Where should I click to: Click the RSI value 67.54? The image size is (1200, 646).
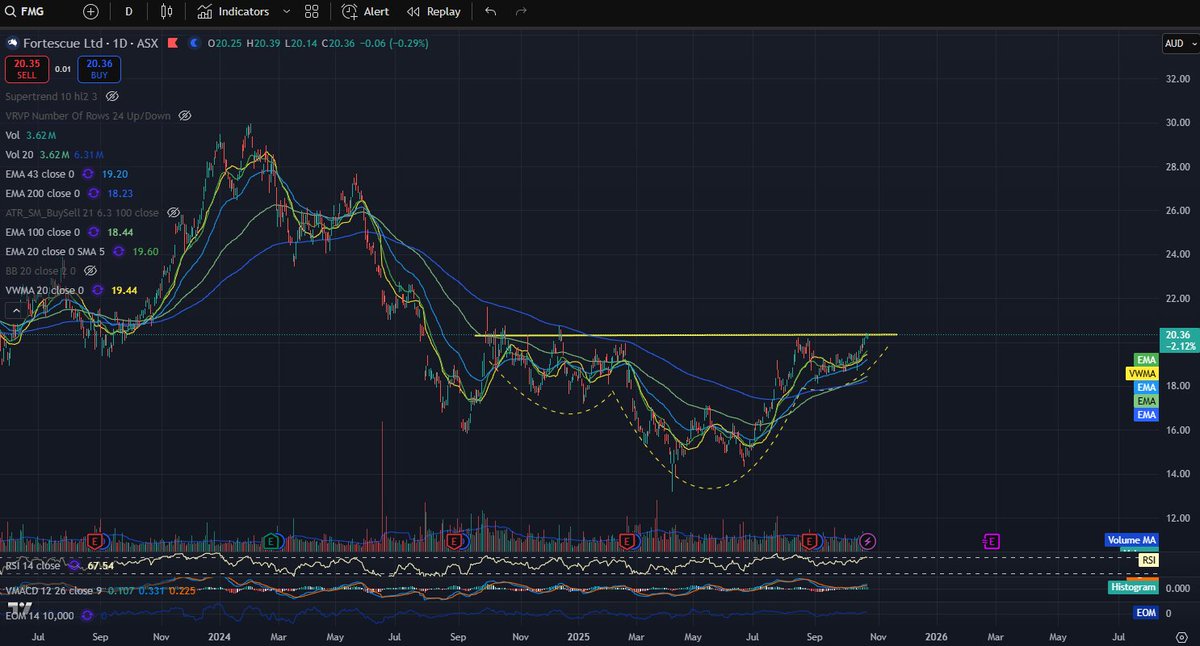(100, 565)
